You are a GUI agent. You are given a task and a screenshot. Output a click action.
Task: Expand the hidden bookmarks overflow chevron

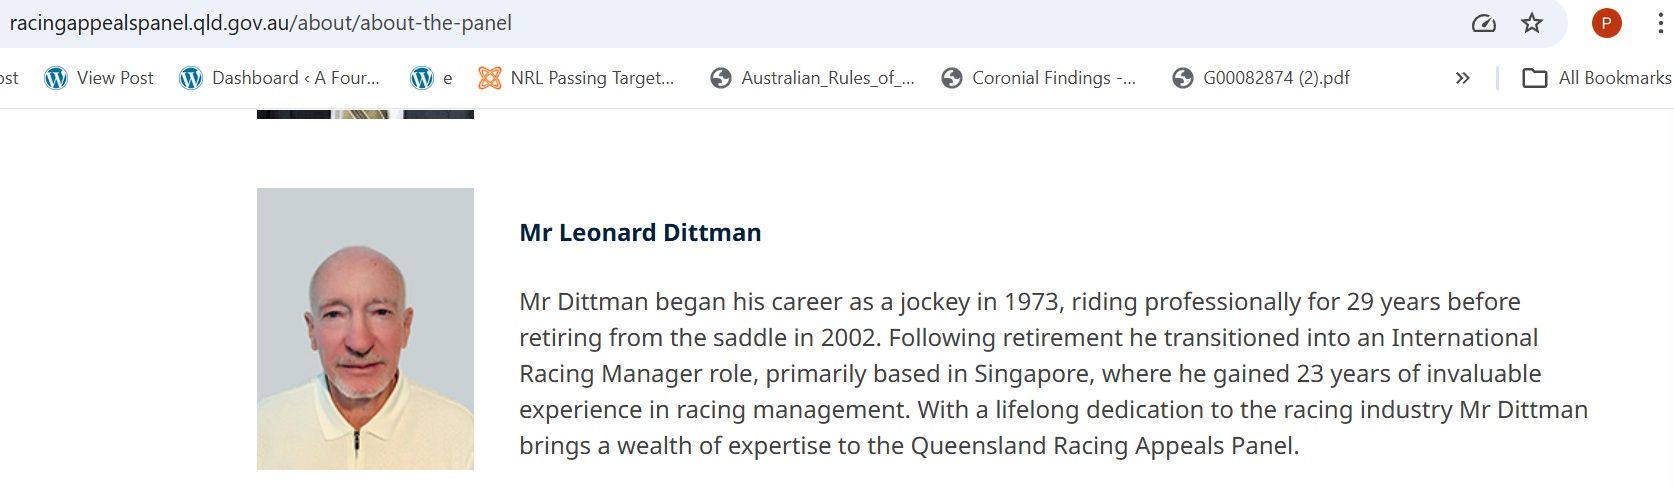[x=1462, y=78]
